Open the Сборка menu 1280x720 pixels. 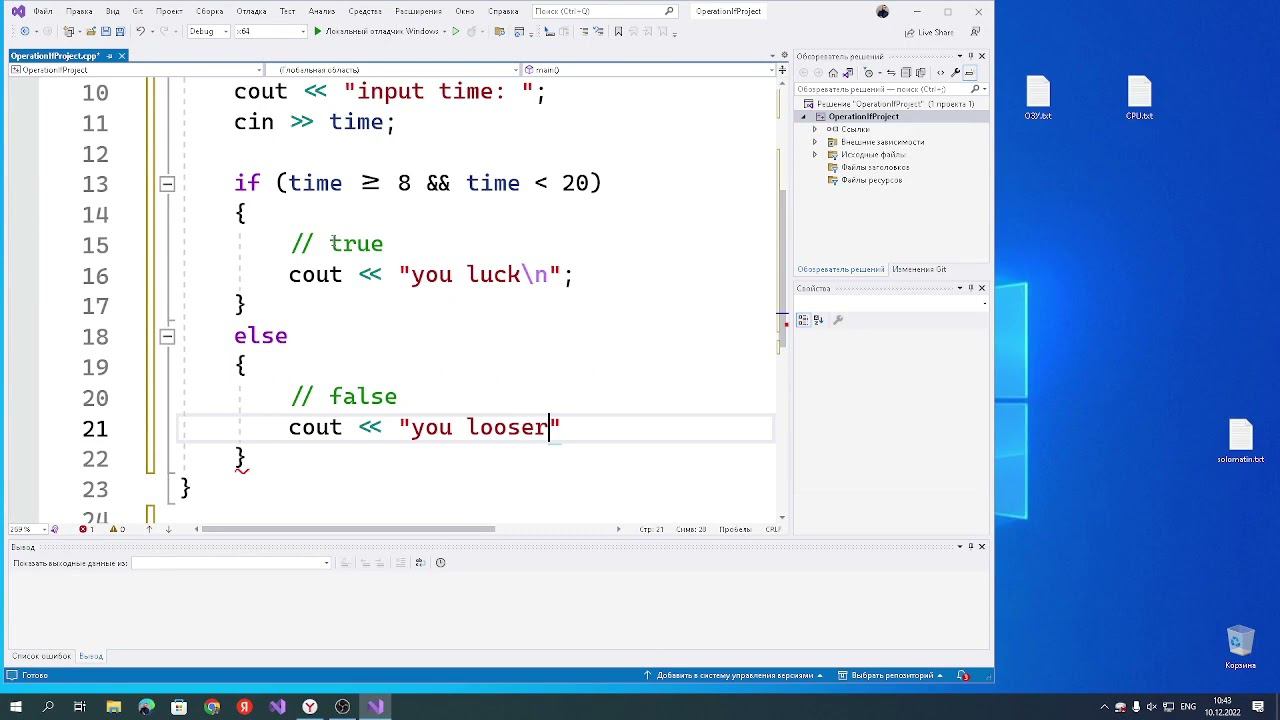(209, 11)
